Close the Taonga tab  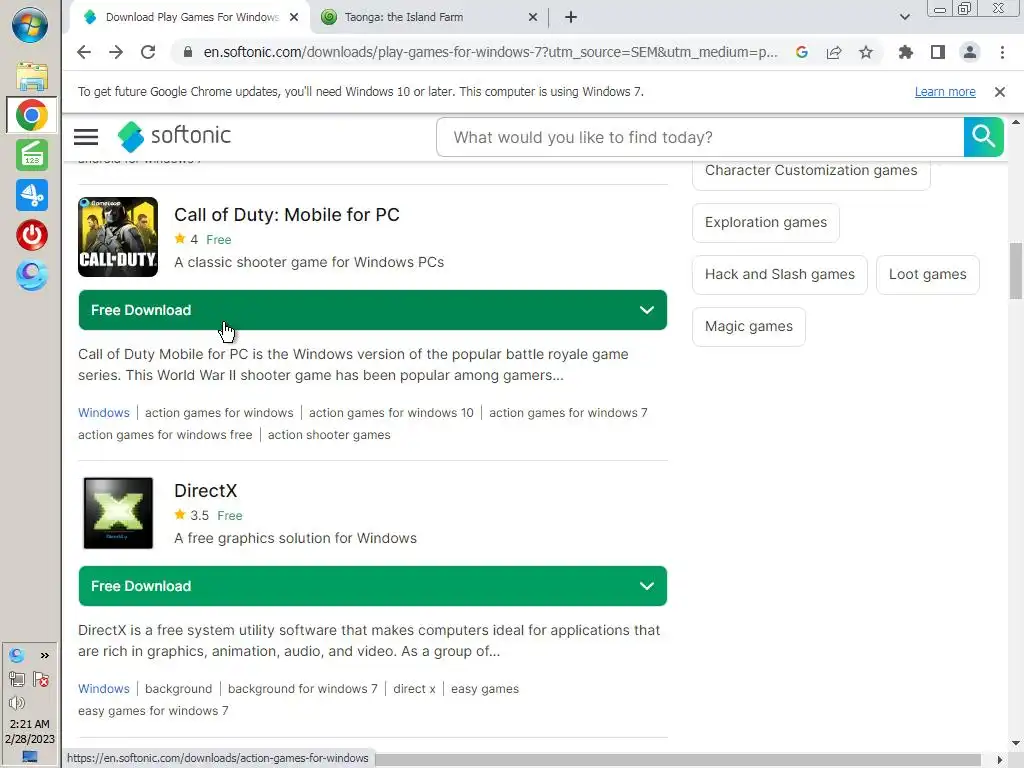pos(533,17)
